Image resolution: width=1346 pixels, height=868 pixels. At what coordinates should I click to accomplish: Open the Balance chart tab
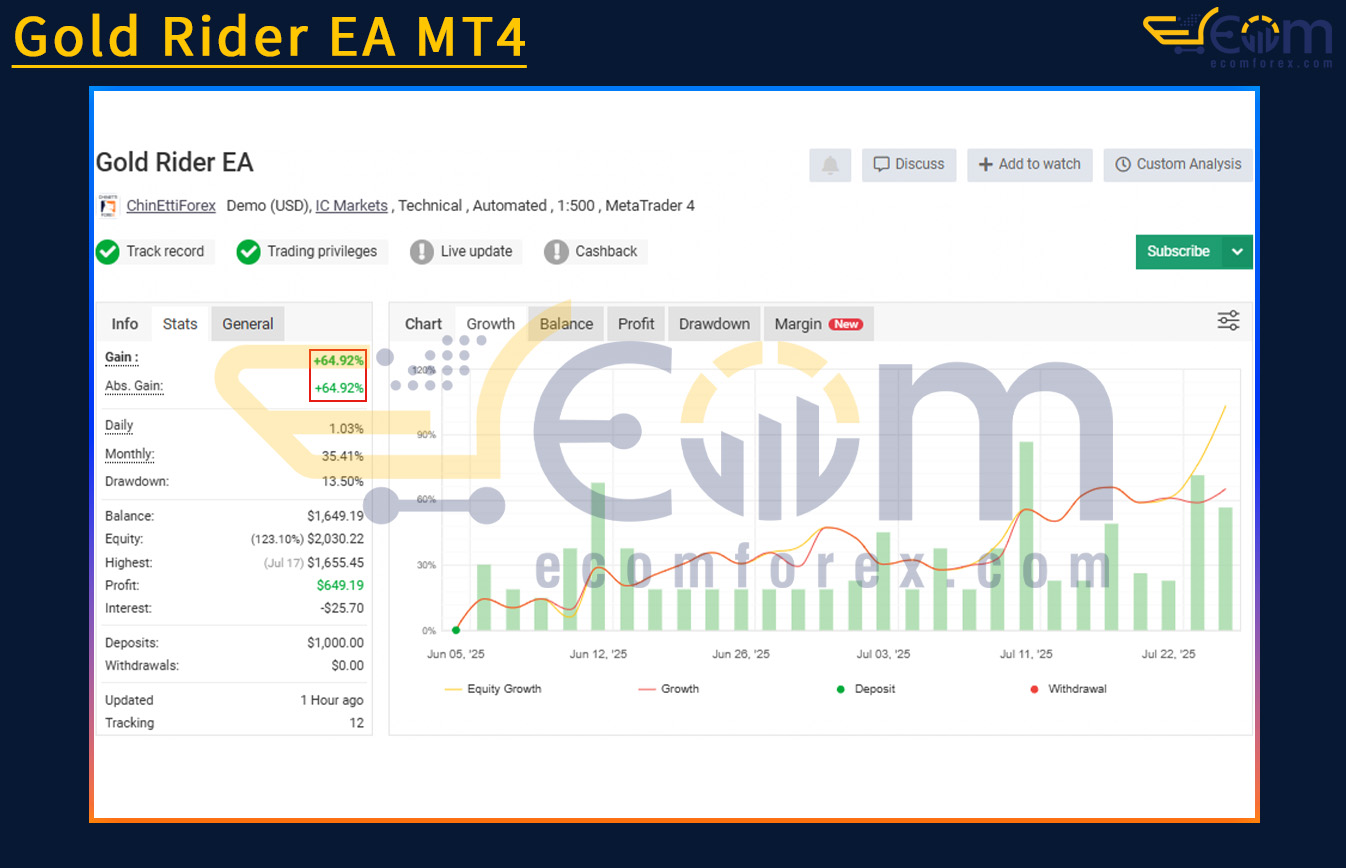tap(566, 324)
